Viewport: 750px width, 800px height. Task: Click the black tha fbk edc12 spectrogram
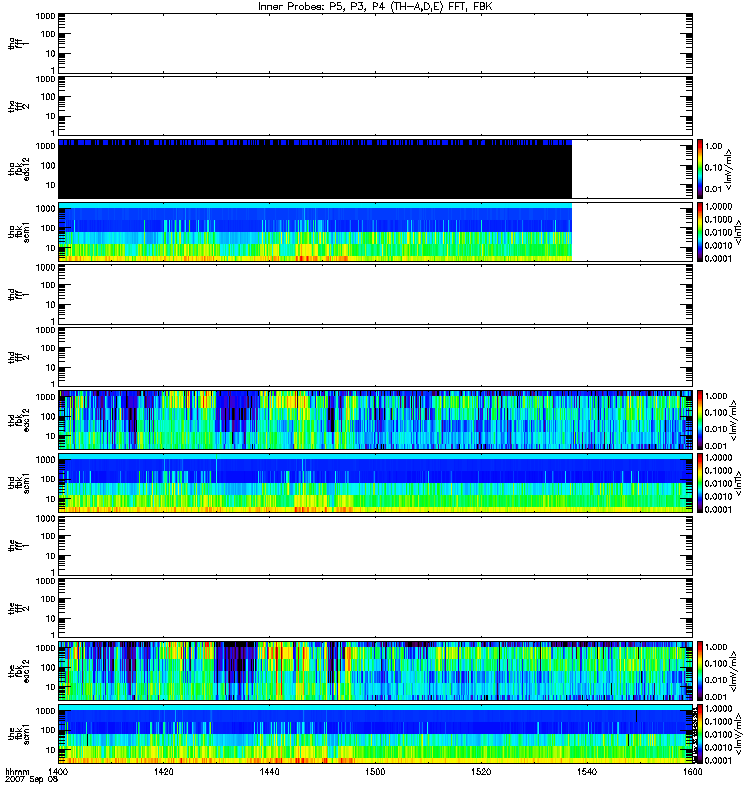click(x=315, y=169)
